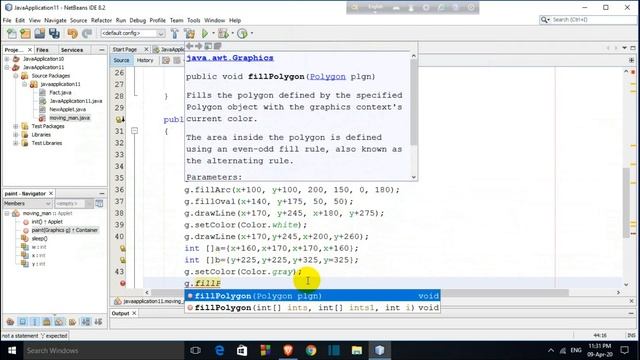Click the Save All toolbar icon

(x=54, y=33)
